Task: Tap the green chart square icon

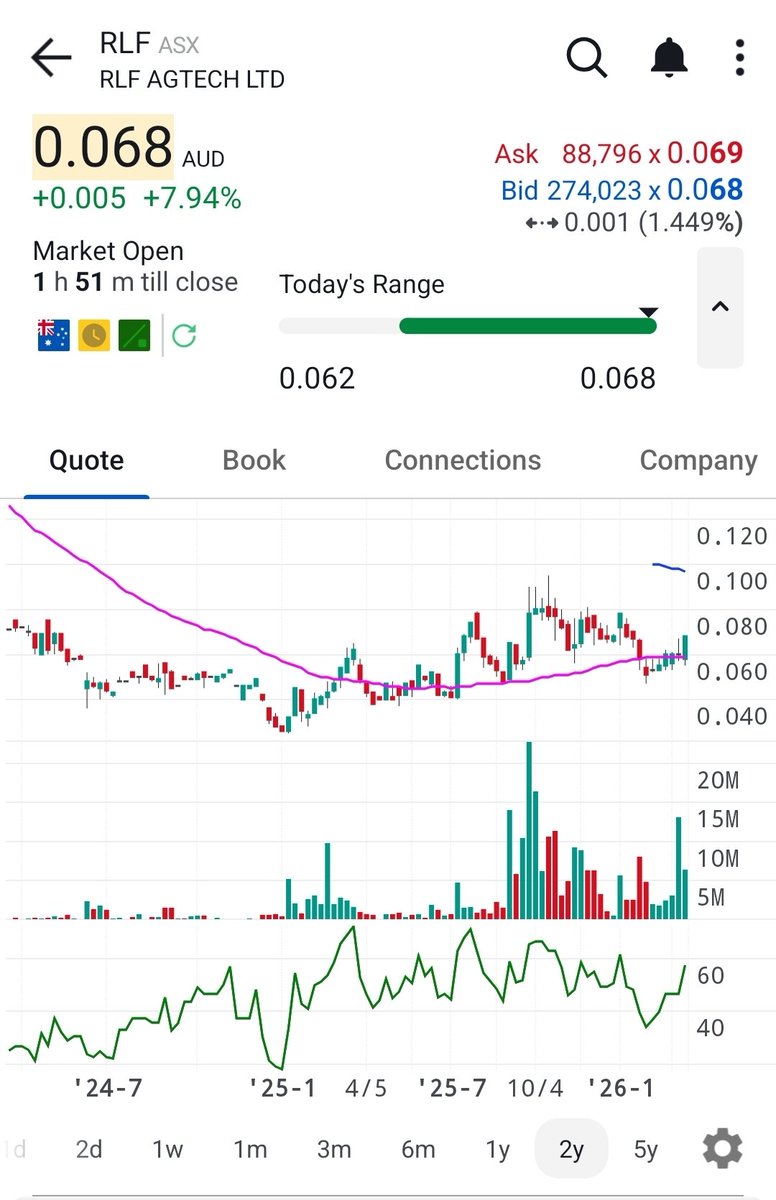Action: pos(134,335)
